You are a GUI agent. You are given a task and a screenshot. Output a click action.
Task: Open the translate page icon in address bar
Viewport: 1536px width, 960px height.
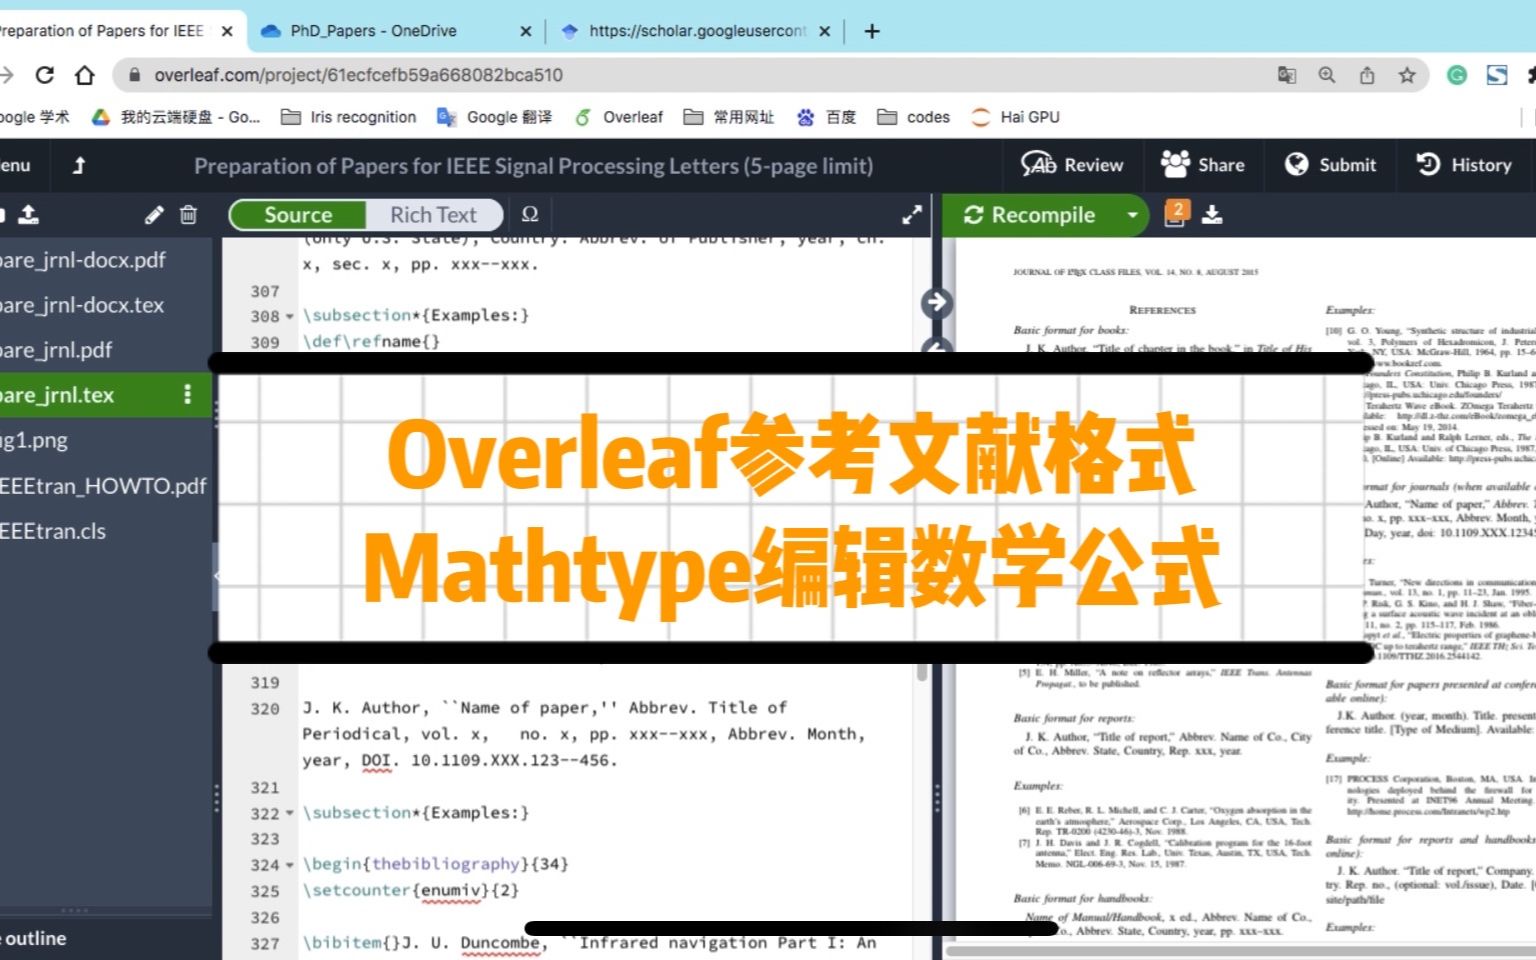1287,75
